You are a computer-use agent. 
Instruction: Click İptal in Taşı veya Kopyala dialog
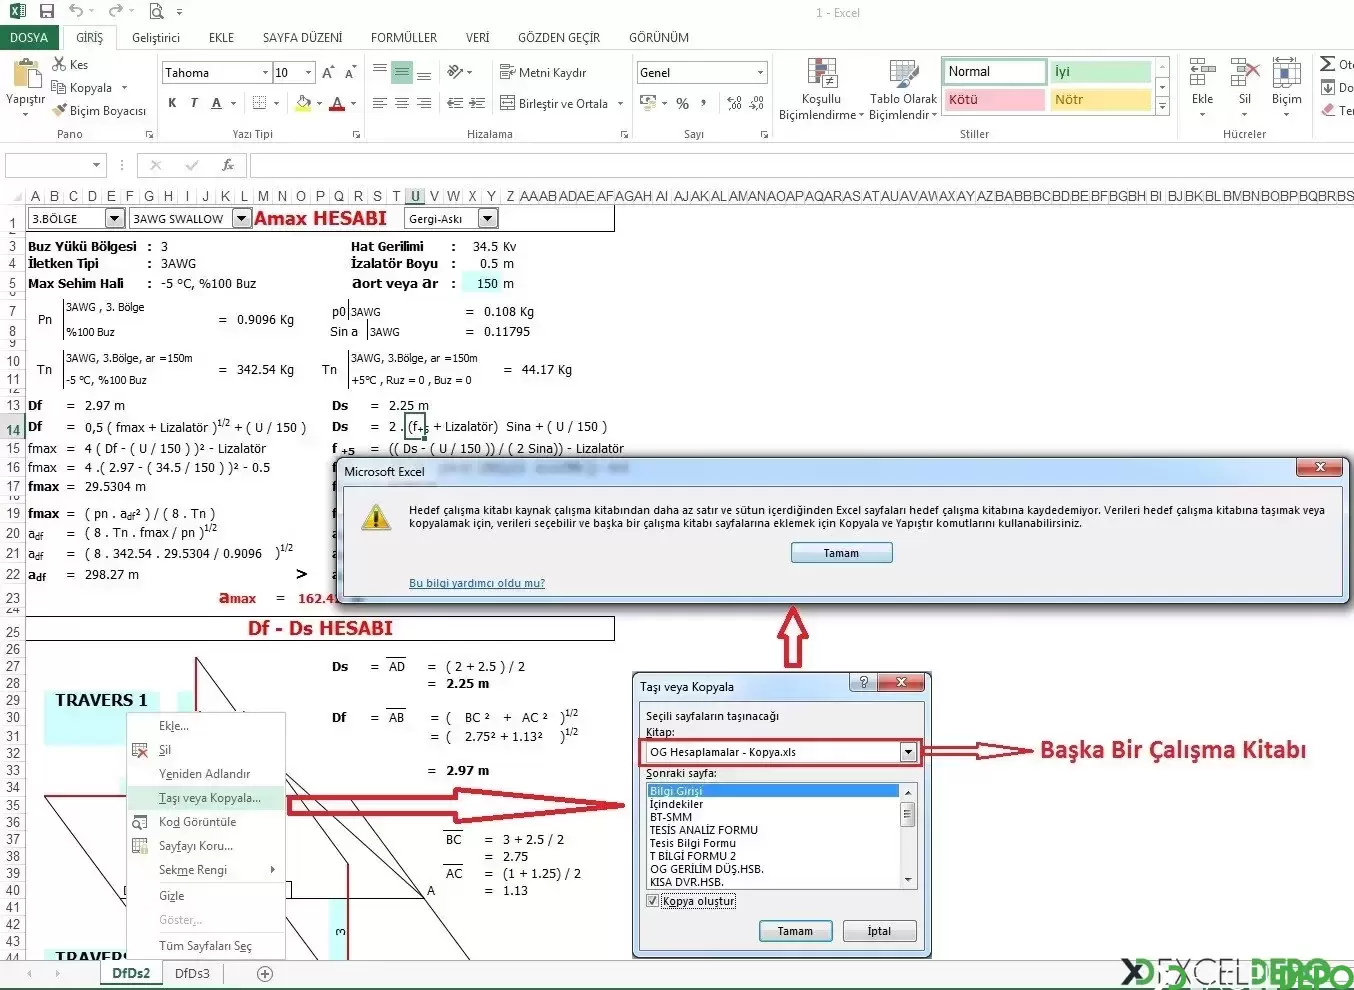(x=879, y=931)
